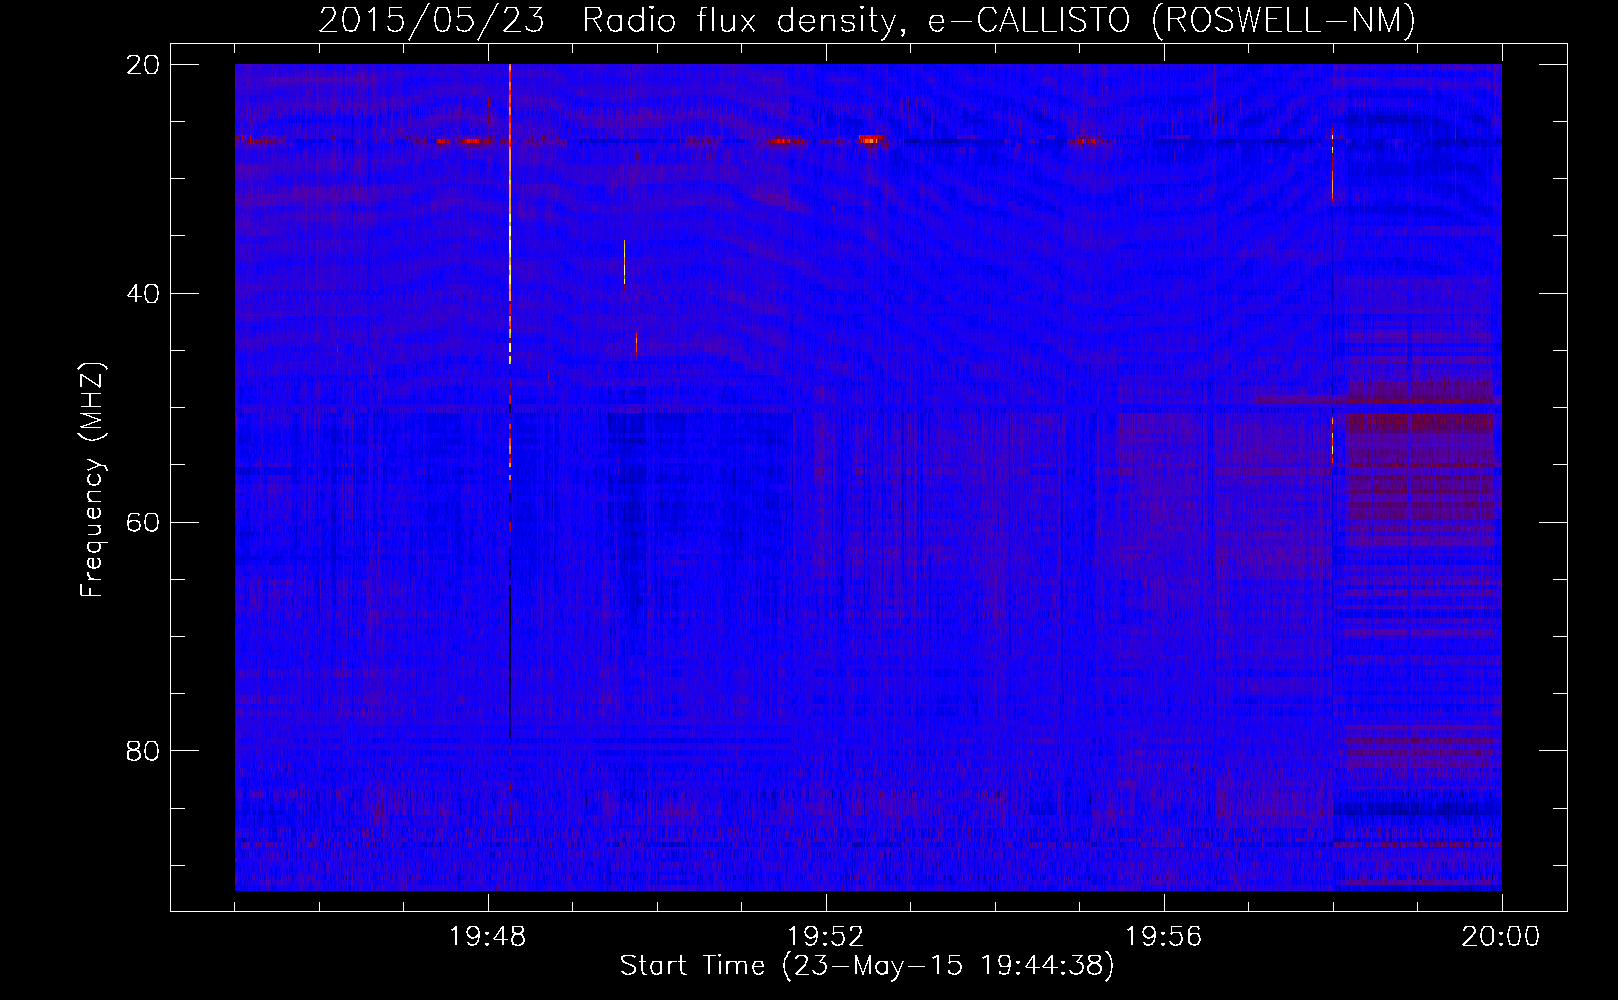Click the short yellow spike near 36 MHz

click(x=624, y=262)
